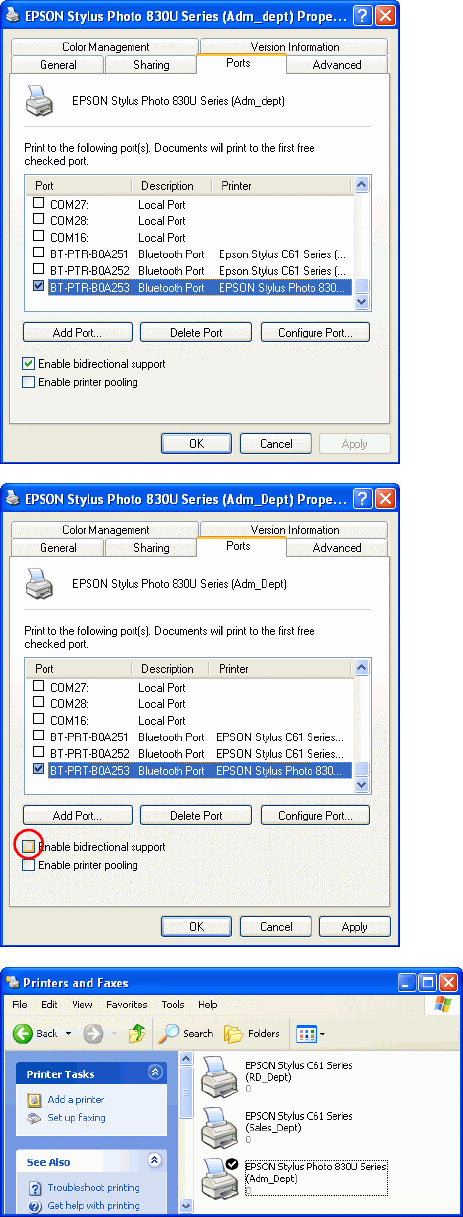Viewport: 463px width, 1217px height.
Task: Switch to General tab in top dialog
Action: [x=58, y=65]
